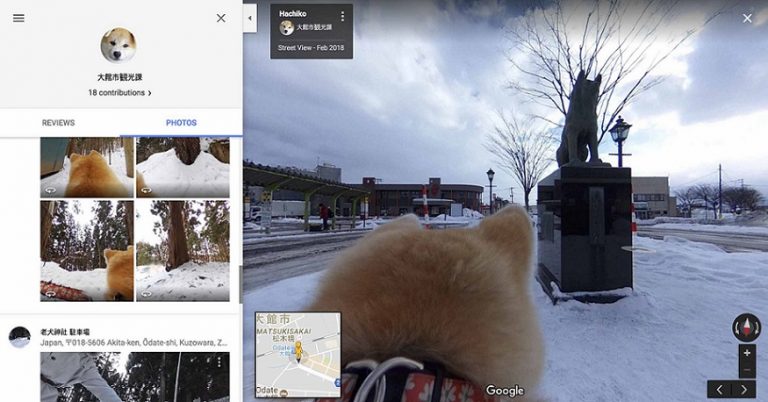
Task: Zoom in with the plus button
Action: pos(746,353)
